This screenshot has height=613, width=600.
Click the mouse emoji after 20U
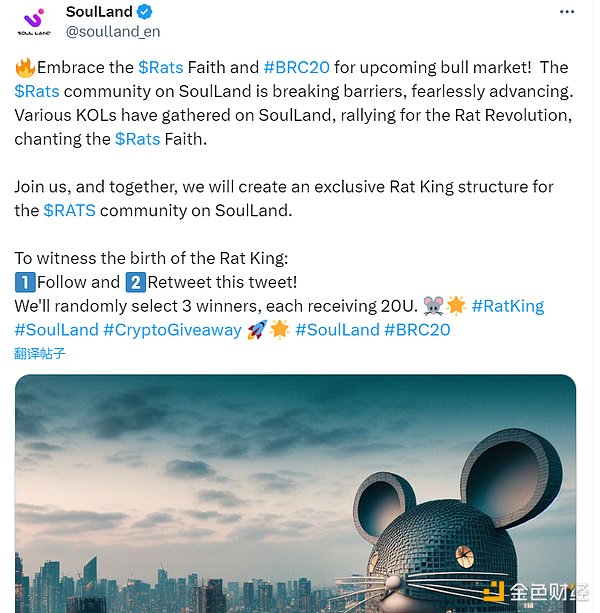[433, 306]
